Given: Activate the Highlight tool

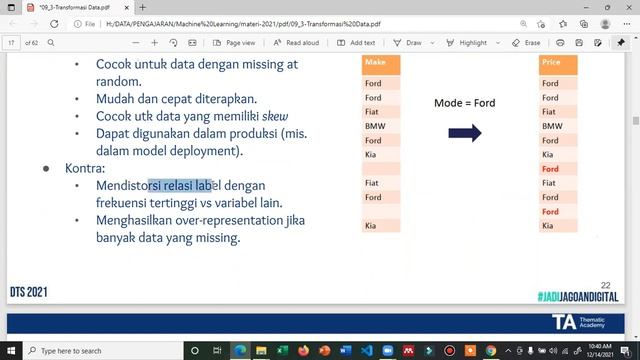Looking at the screenshot, I should (x=467, y=42).
